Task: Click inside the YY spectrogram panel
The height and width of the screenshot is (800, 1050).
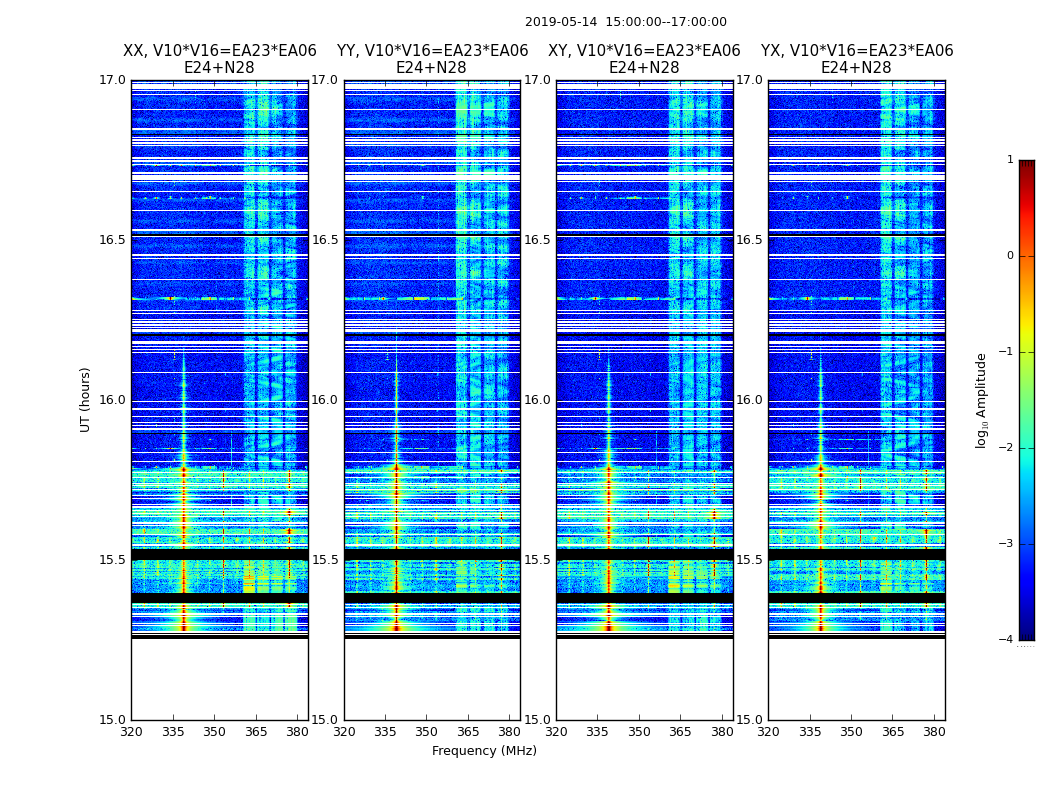Action: pos(433,400)
